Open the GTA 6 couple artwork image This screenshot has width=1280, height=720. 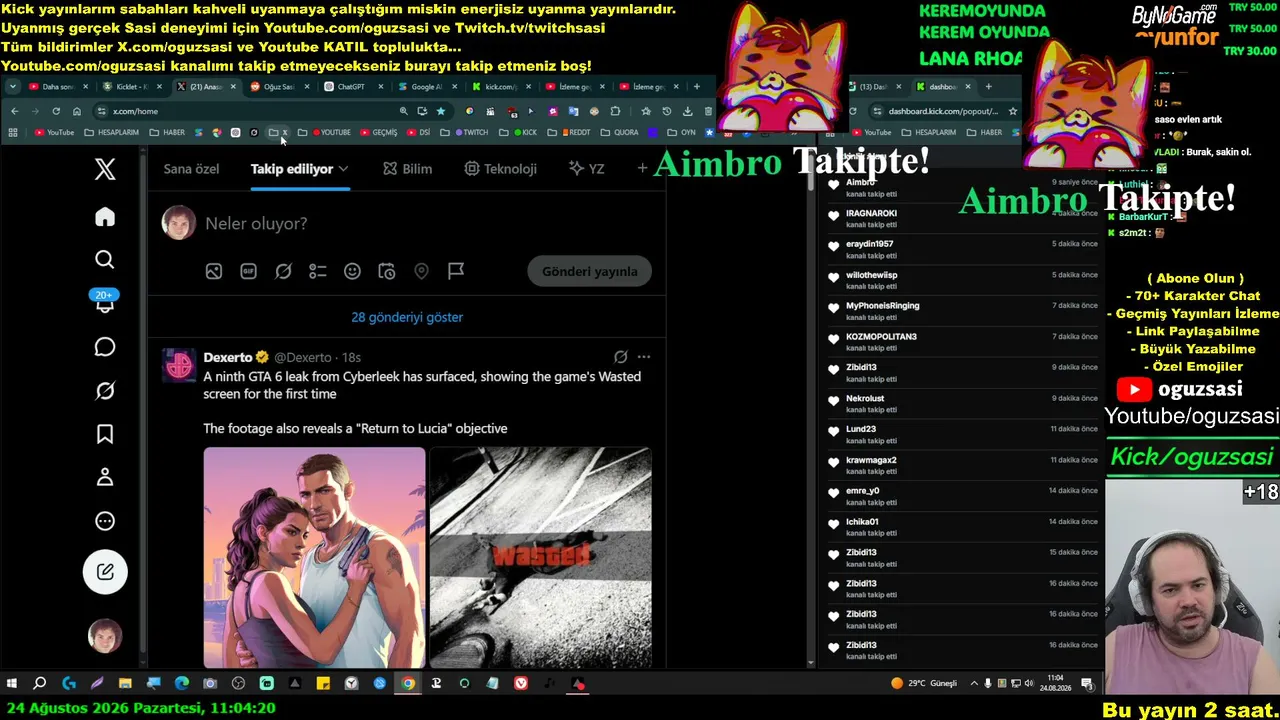click(x=315, y=557)
